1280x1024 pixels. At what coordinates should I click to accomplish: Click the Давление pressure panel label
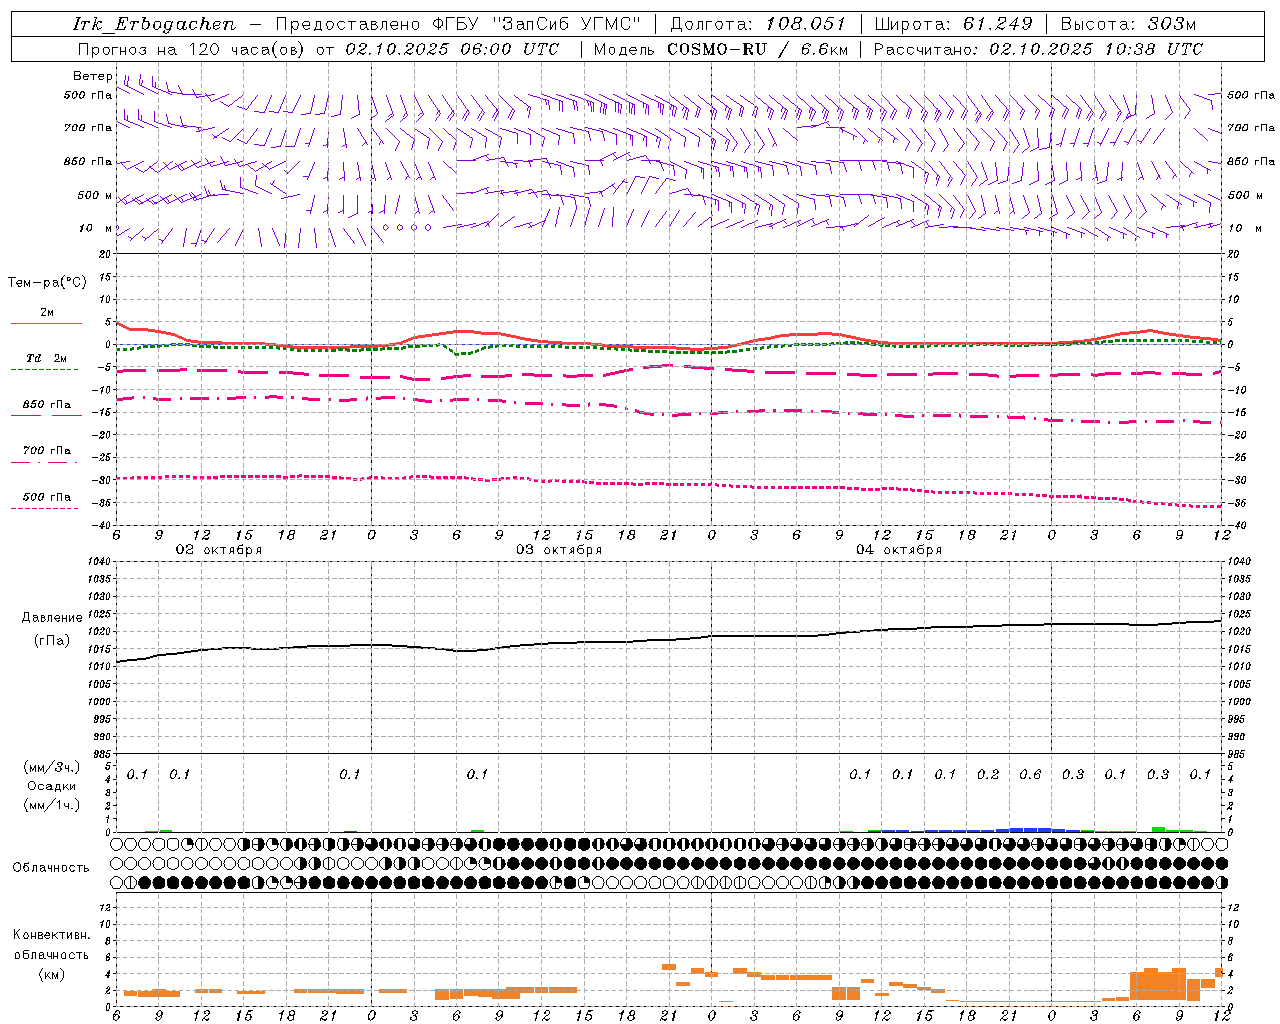coord(52,617)
